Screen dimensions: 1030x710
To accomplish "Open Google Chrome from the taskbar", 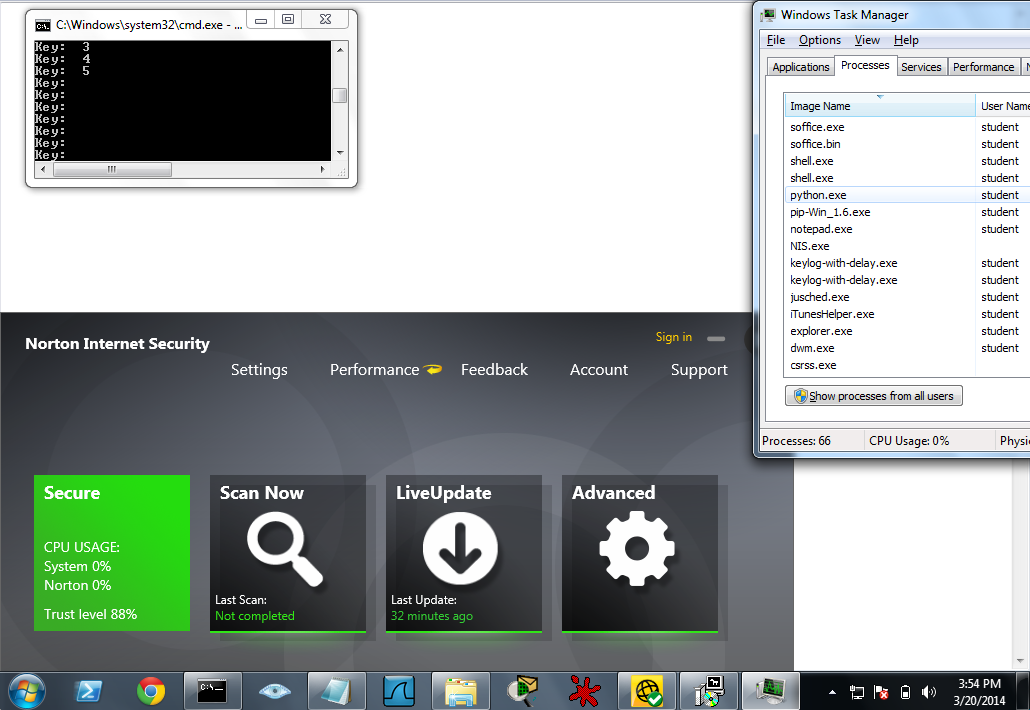I will (x=151, y=690).
